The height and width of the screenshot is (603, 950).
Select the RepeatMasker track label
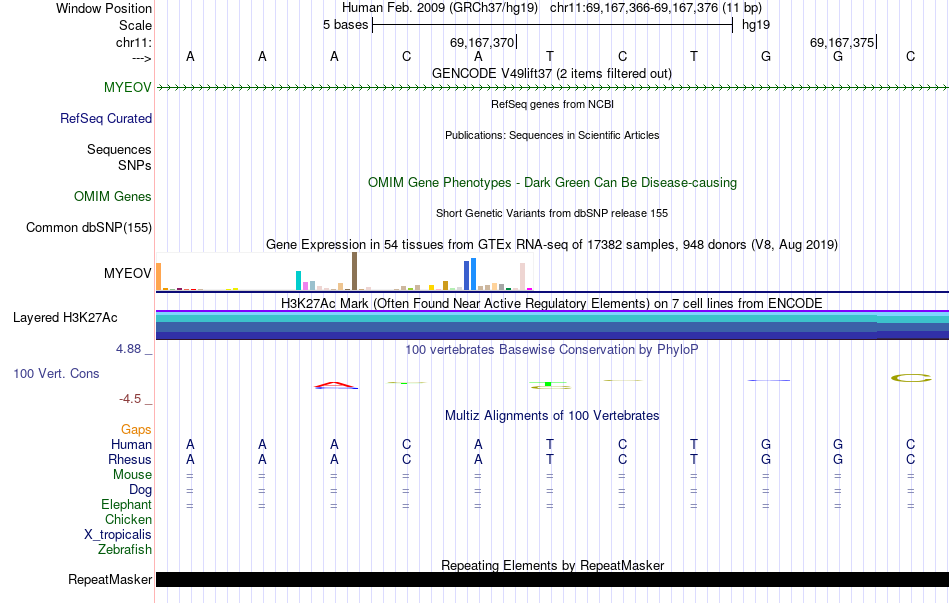[110, 579]
